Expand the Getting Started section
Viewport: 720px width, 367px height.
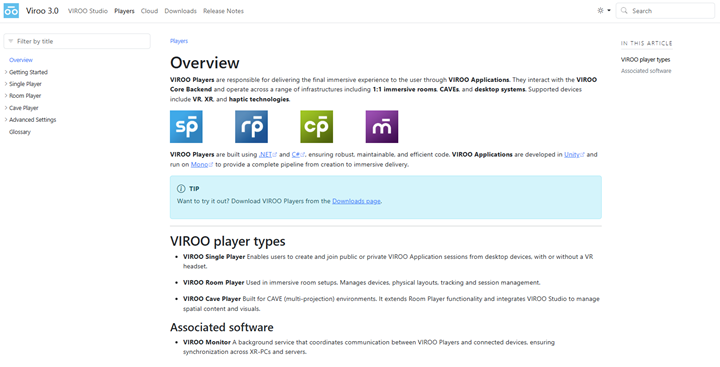[x=6, y=72]
